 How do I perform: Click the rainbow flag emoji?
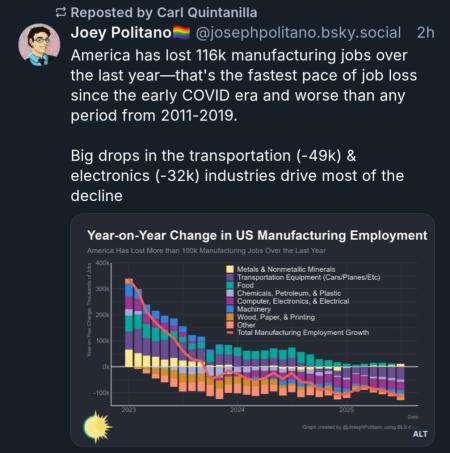pyautogui.click(x=182, y=33)
